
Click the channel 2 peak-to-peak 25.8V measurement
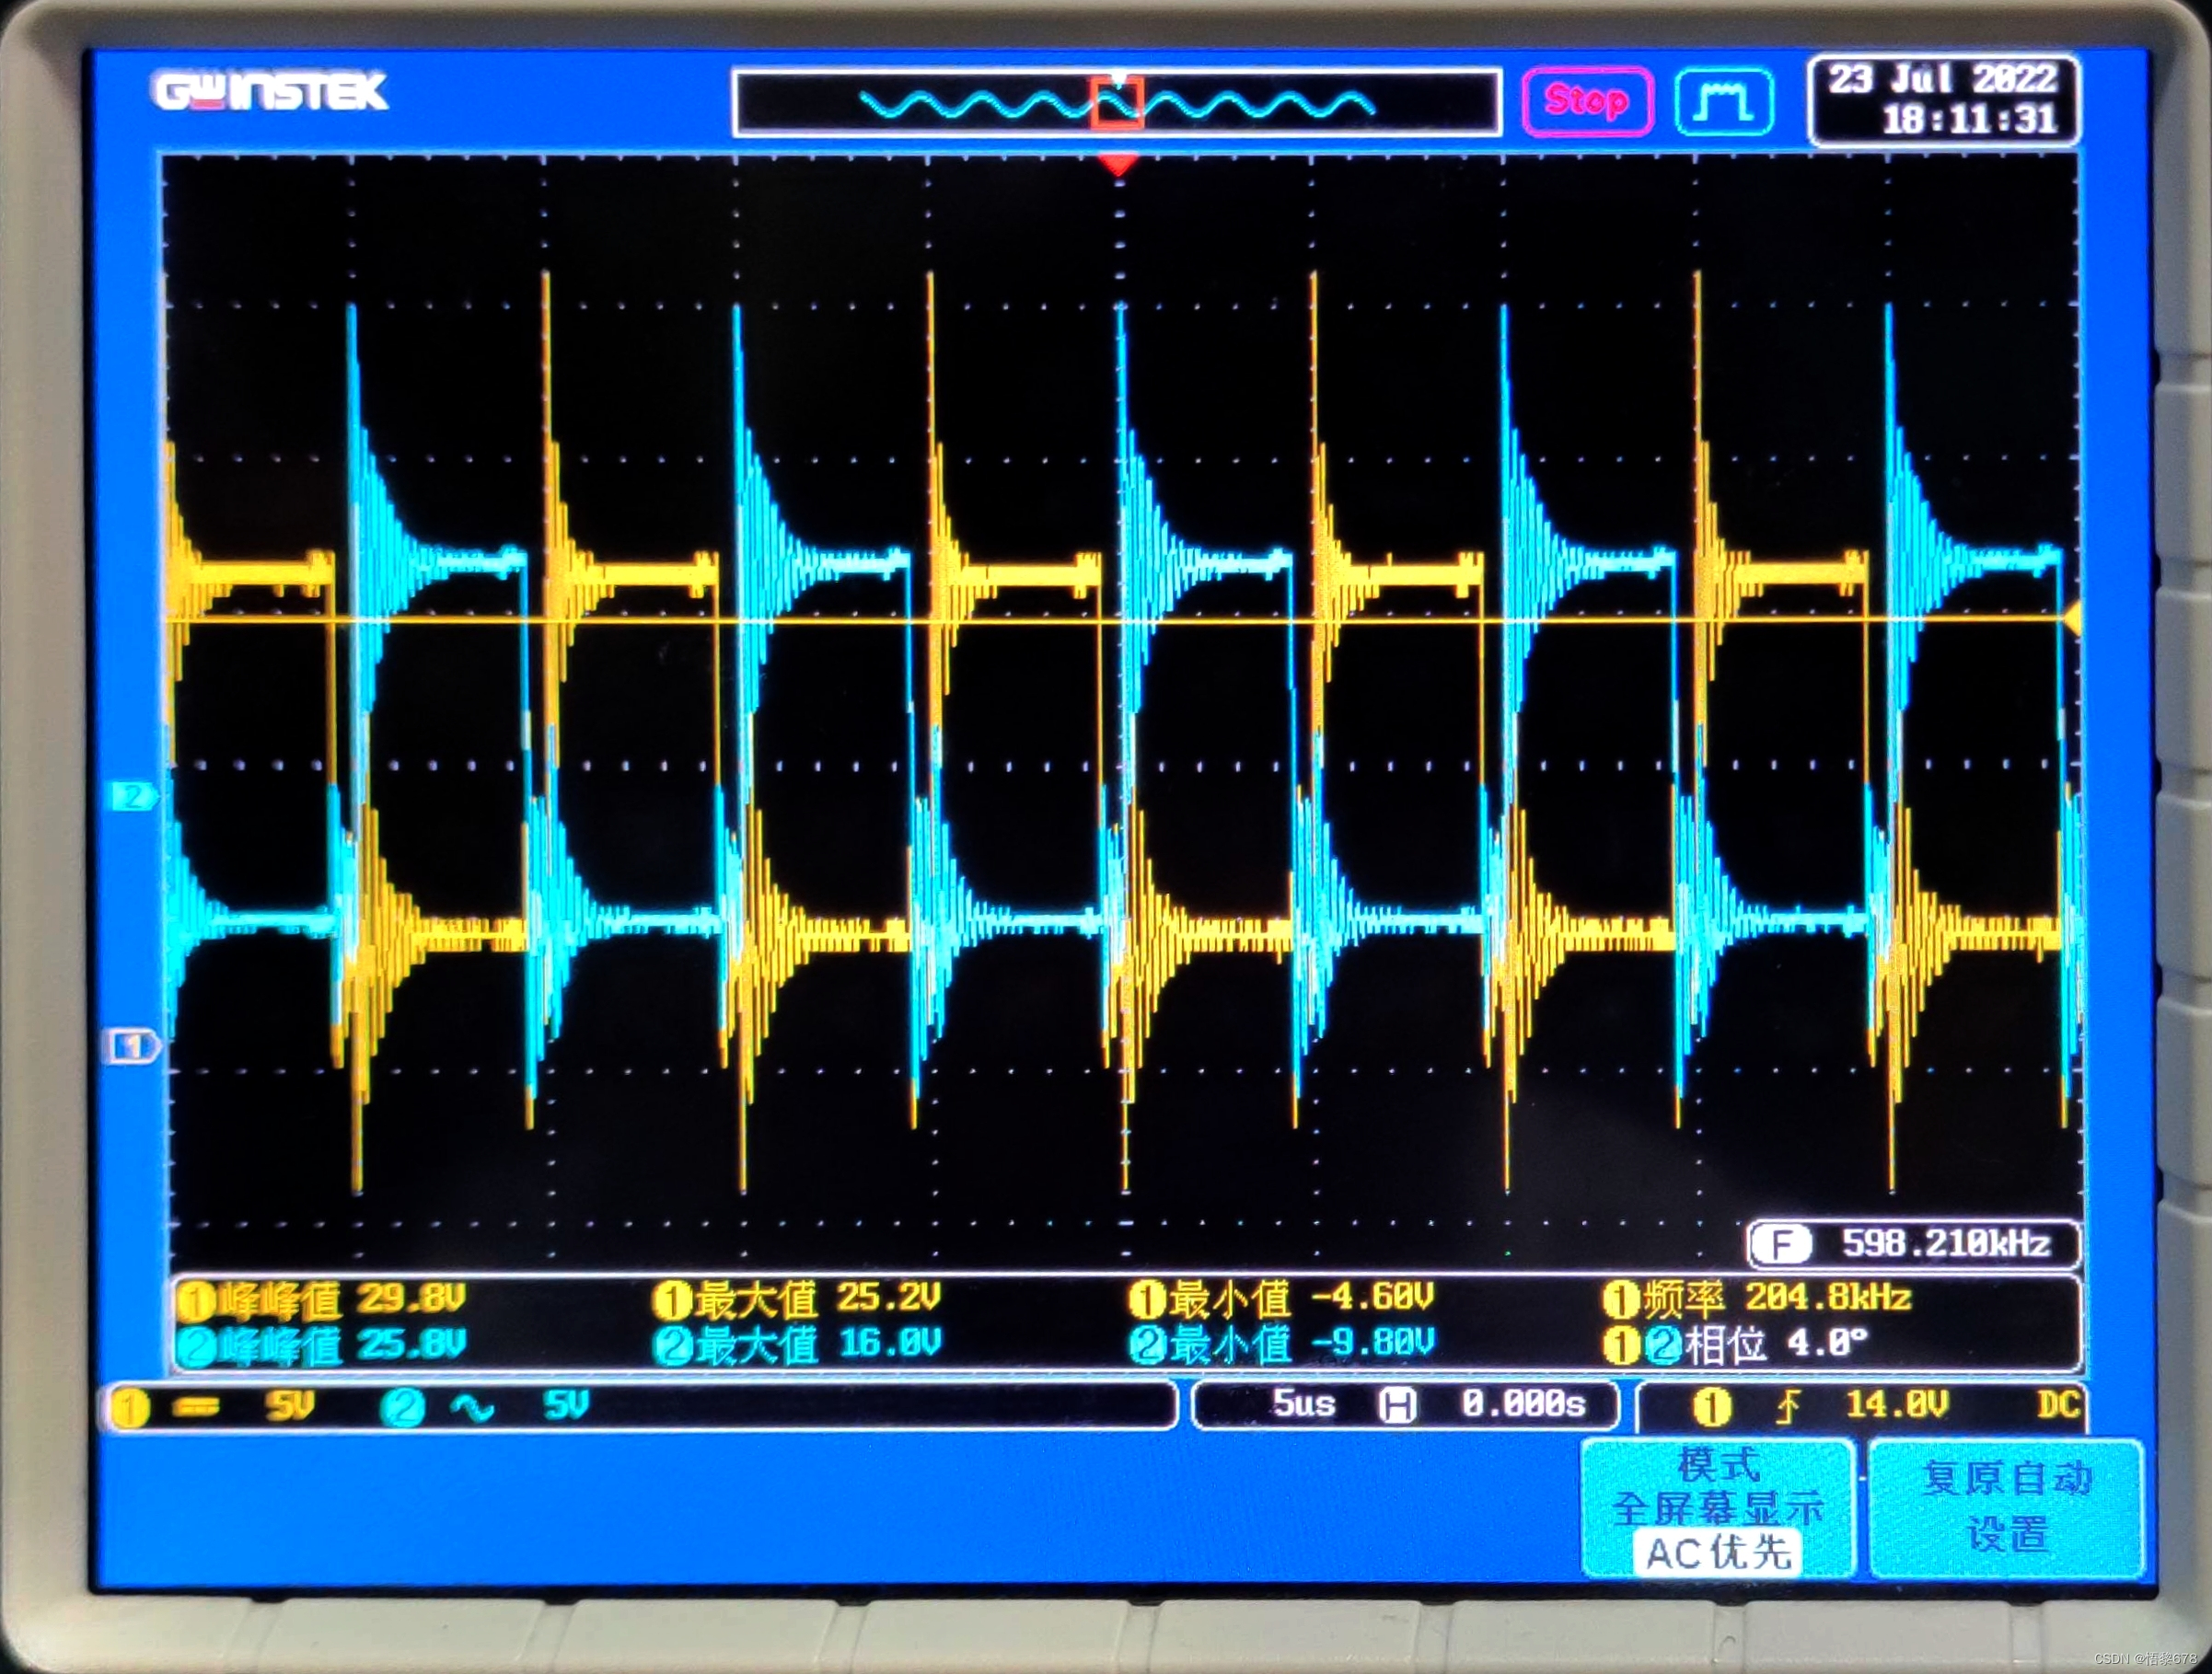click(322, 1345)
